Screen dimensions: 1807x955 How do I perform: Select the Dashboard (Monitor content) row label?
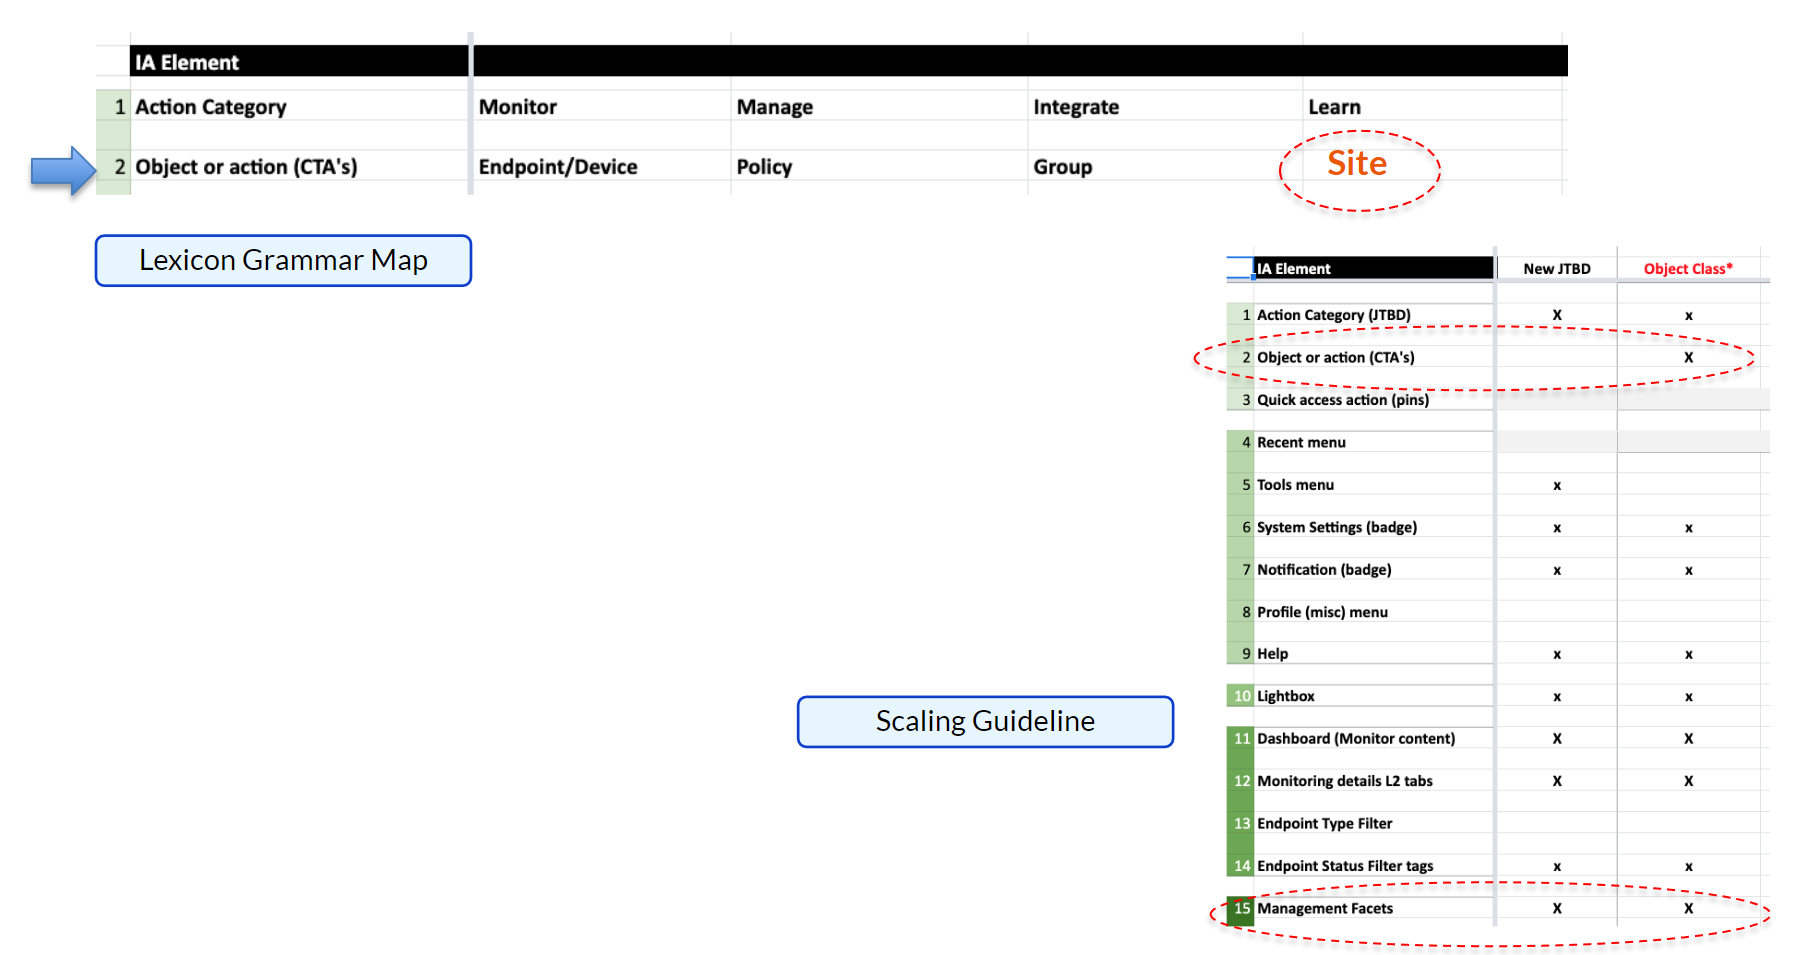pos(1355,739)
